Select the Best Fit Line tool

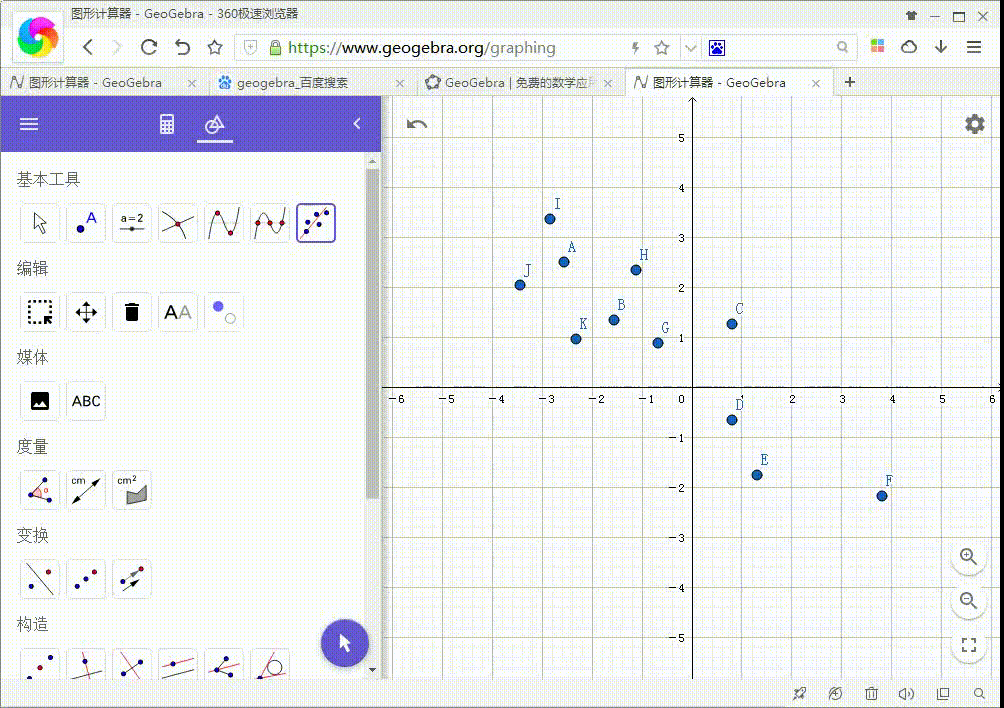[x=316, y=223]
